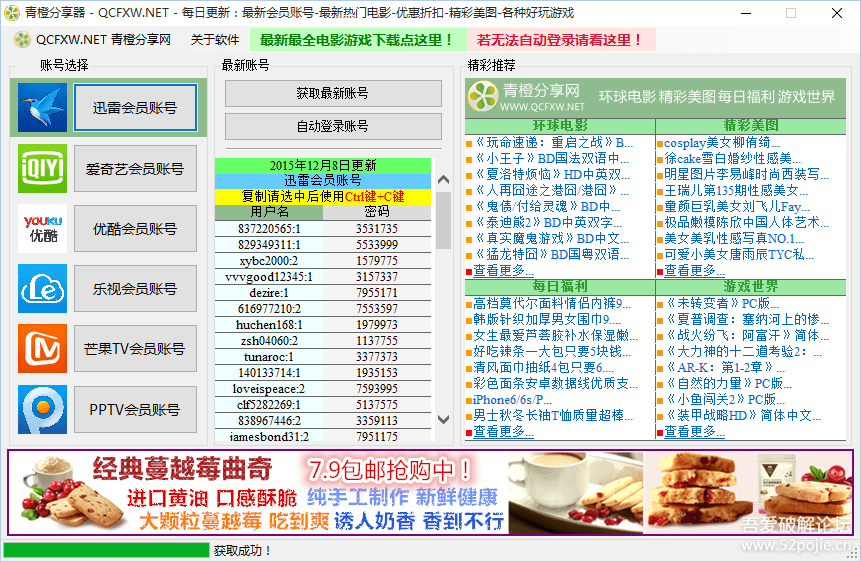The width and height of the screenshot is (861, 562).
Task: Open 小王子 BD国法双语 link
Action: pos(551,159)
